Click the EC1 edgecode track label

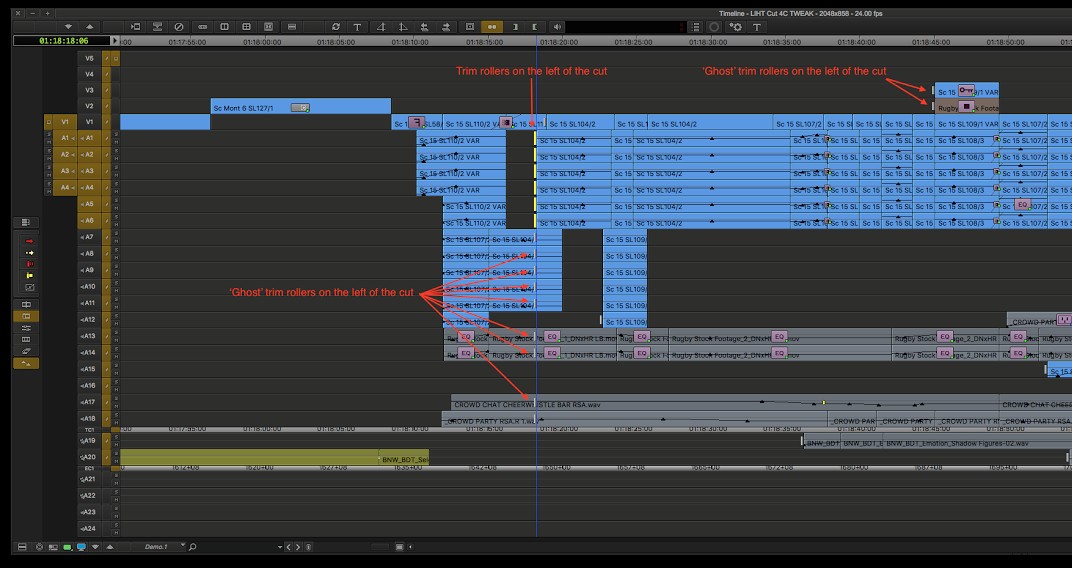pyautogui.click(x=89, y=468)
